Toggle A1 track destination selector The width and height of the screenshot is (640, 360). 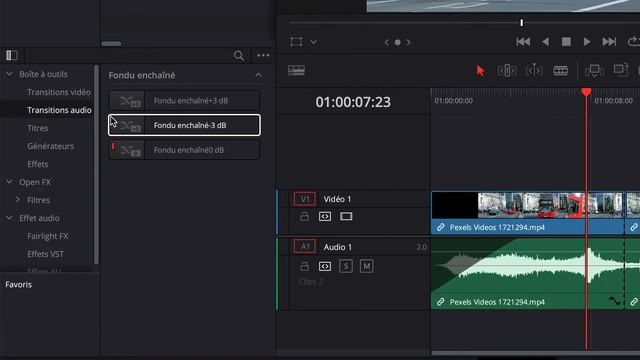(x=304, y=247)
